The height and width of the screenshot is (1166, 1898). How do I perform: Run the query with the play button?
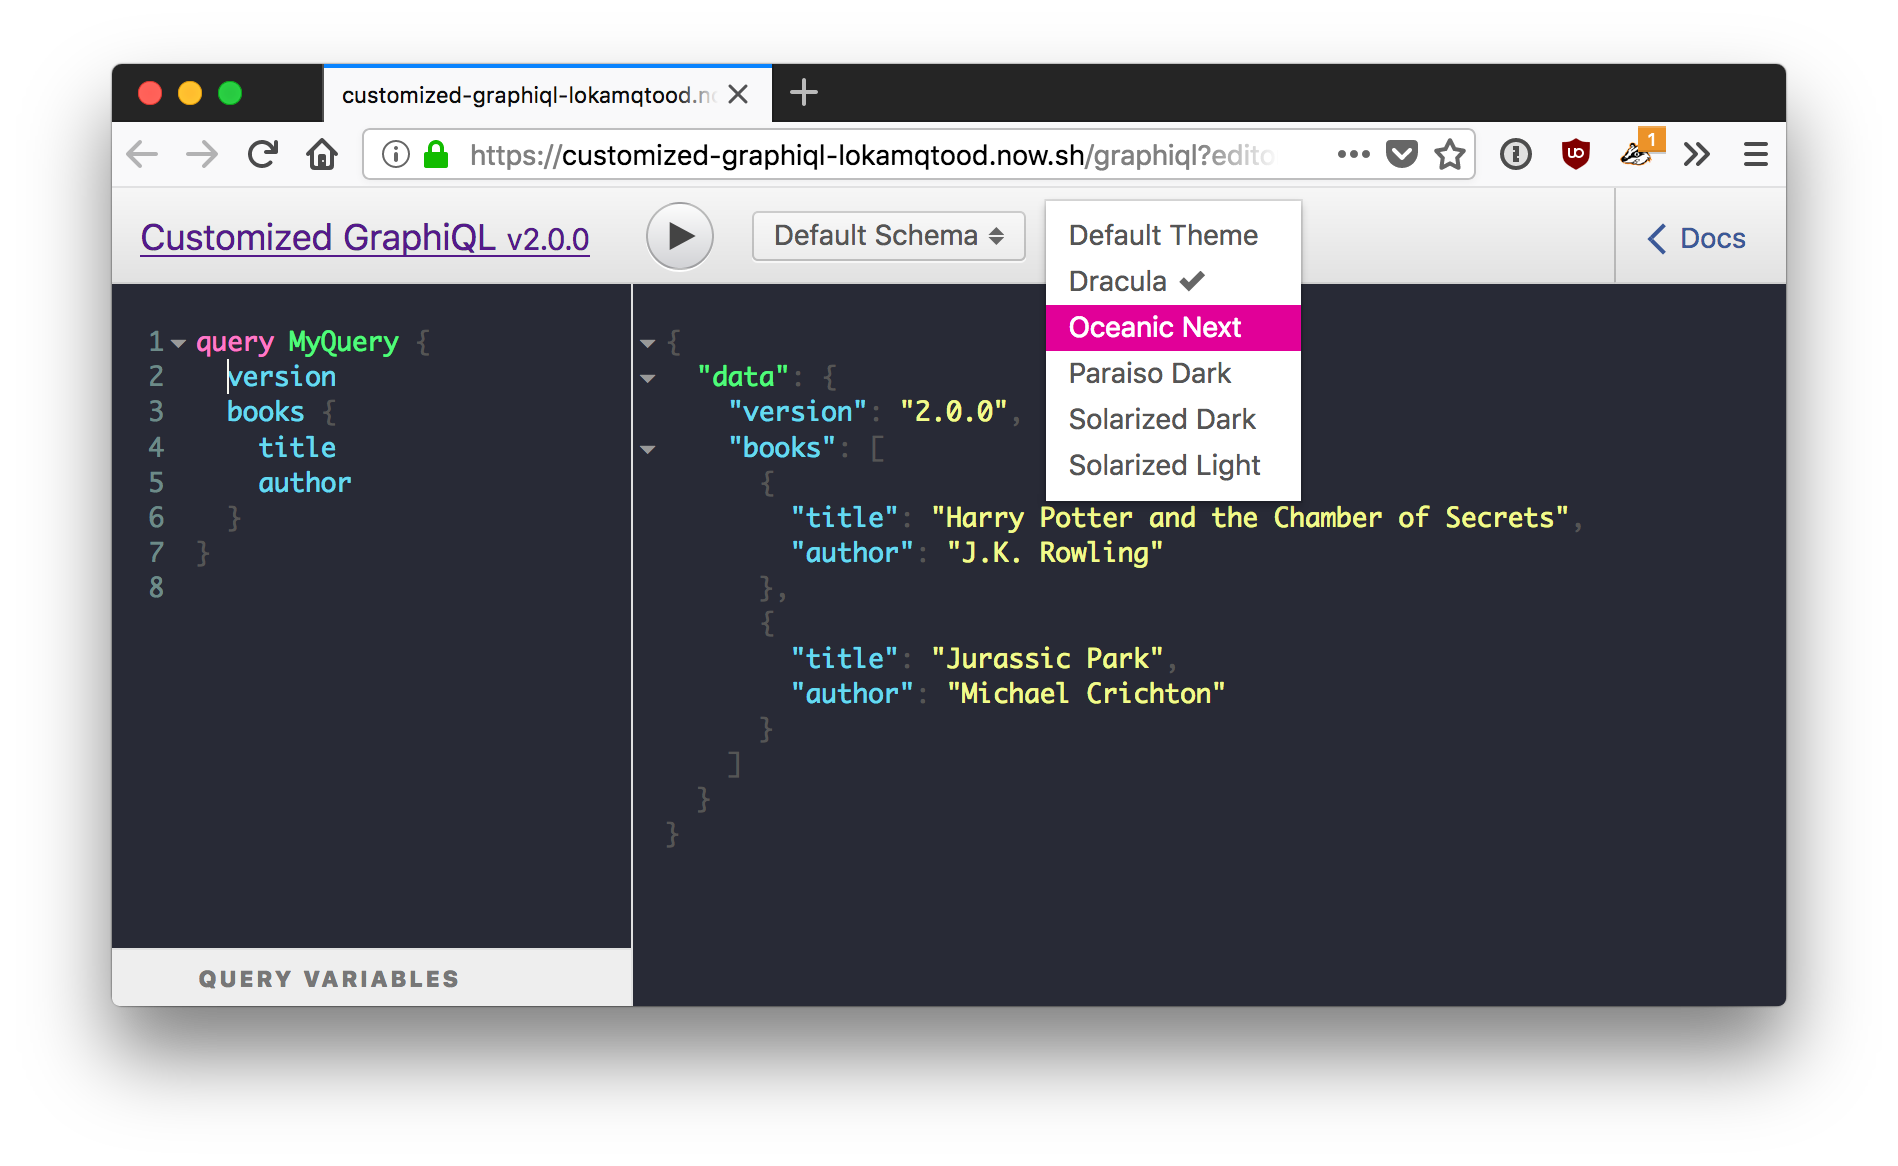pos(680,237)
